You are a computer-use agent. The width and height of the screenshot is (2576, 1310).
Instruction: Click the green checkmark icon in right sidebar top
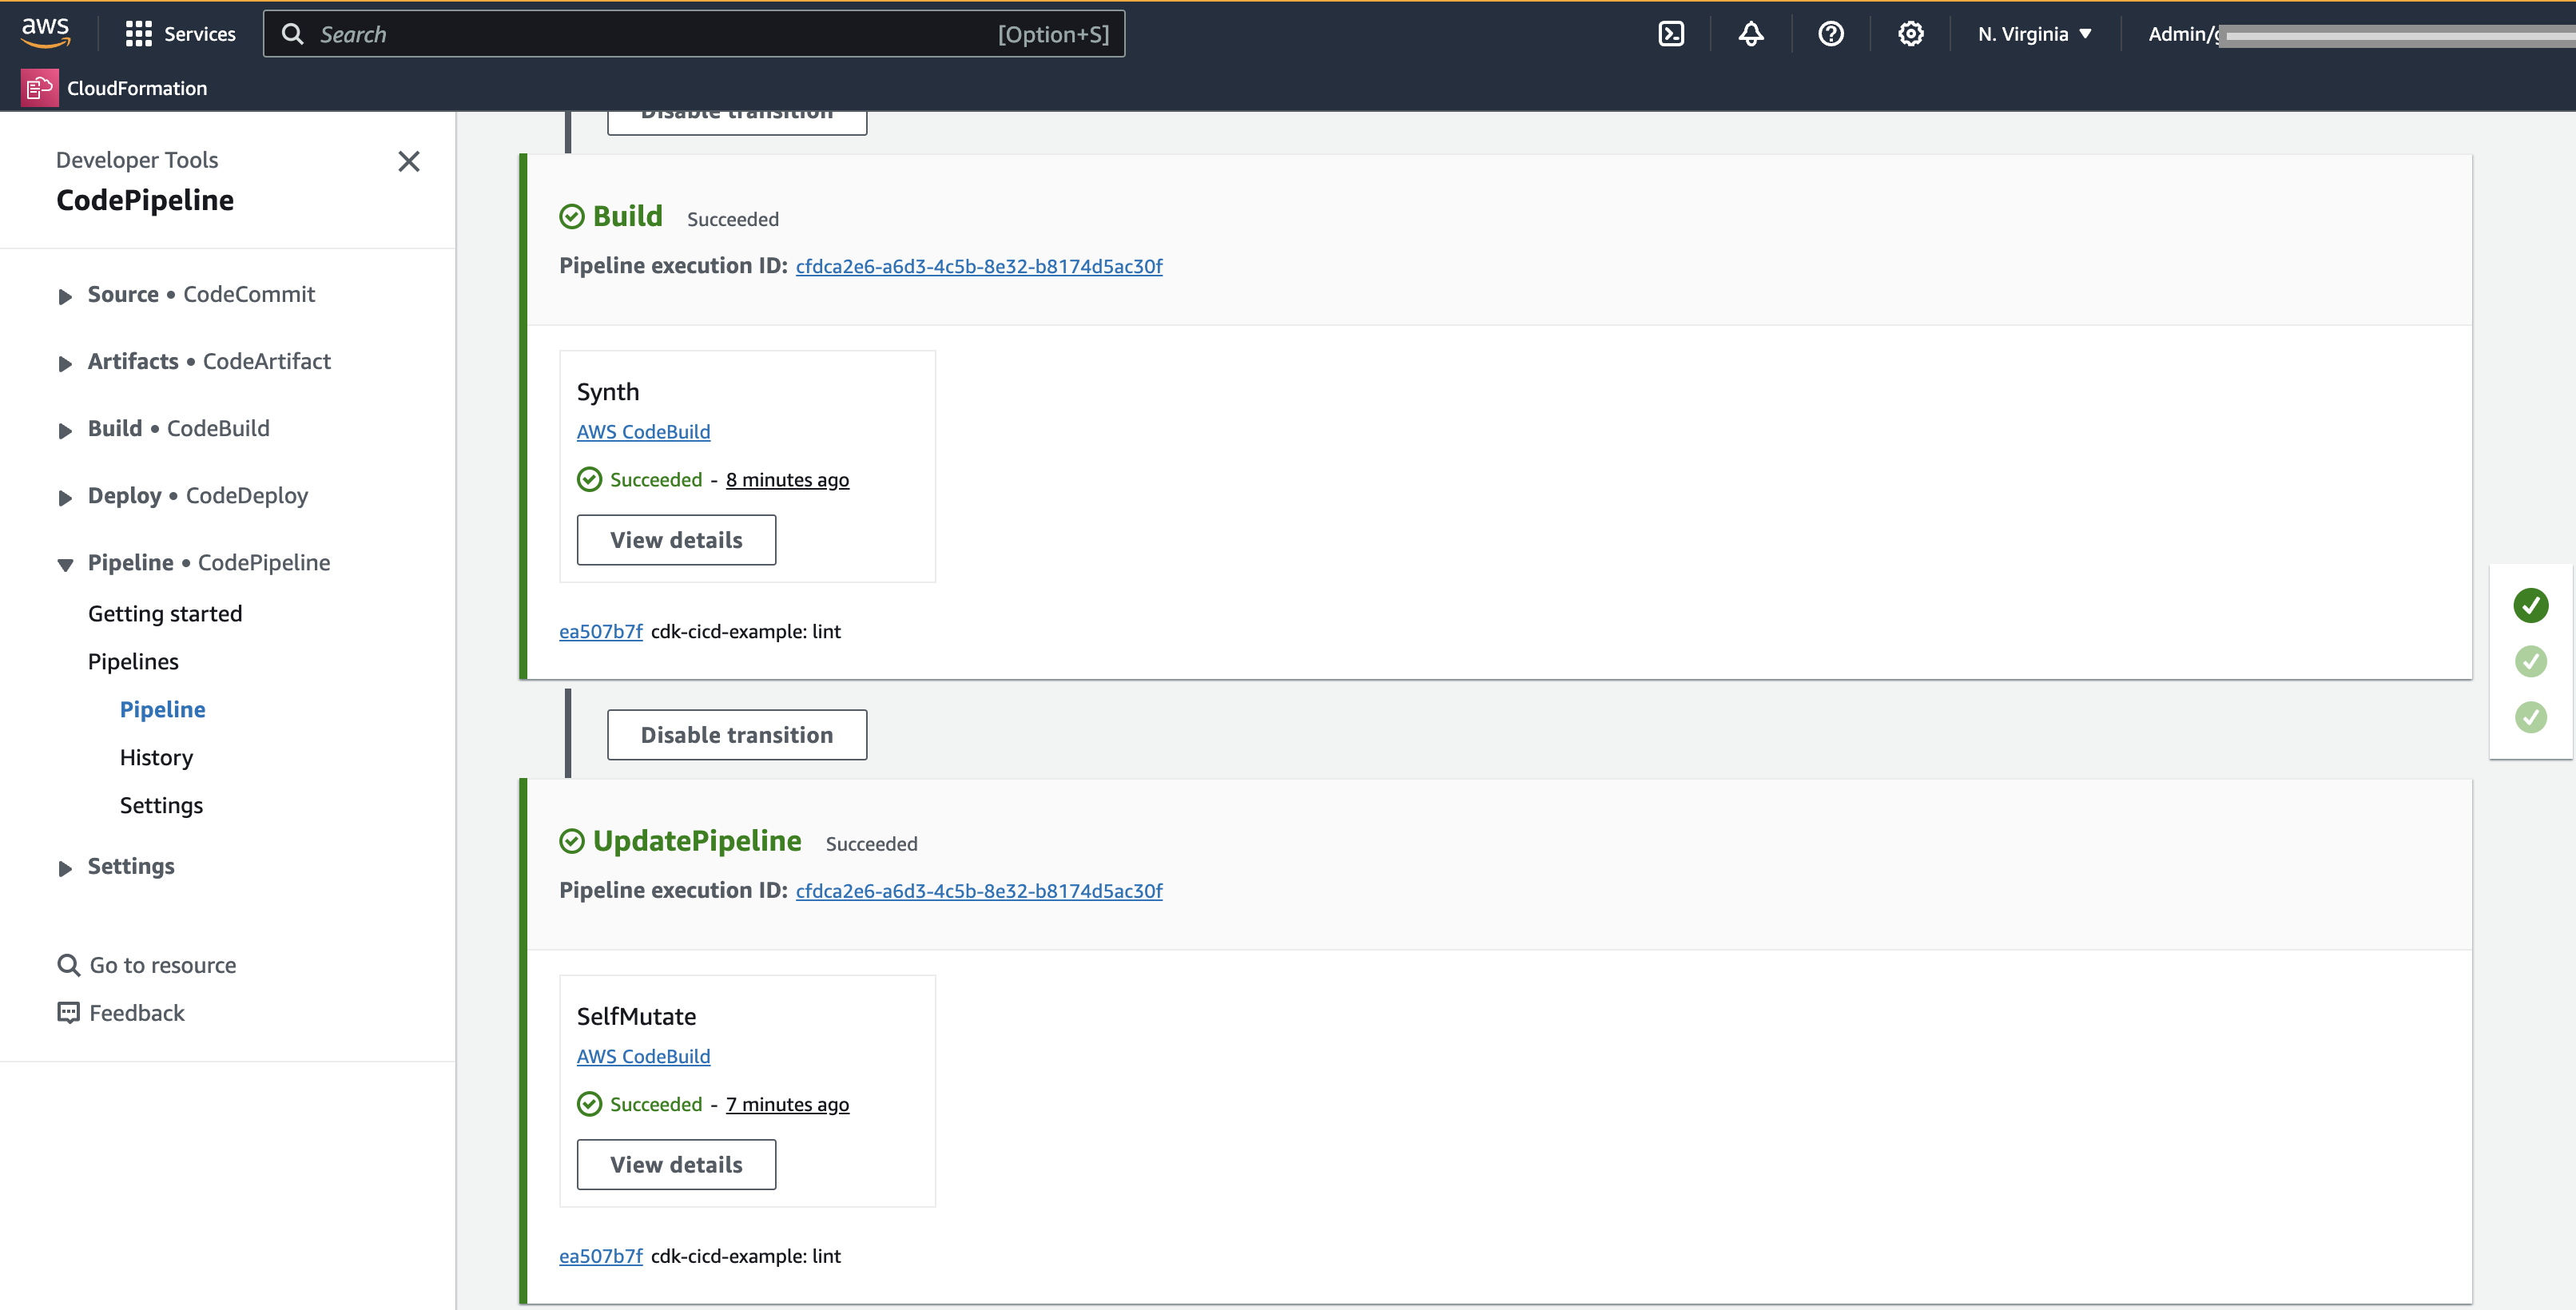tap(2533, 605)
